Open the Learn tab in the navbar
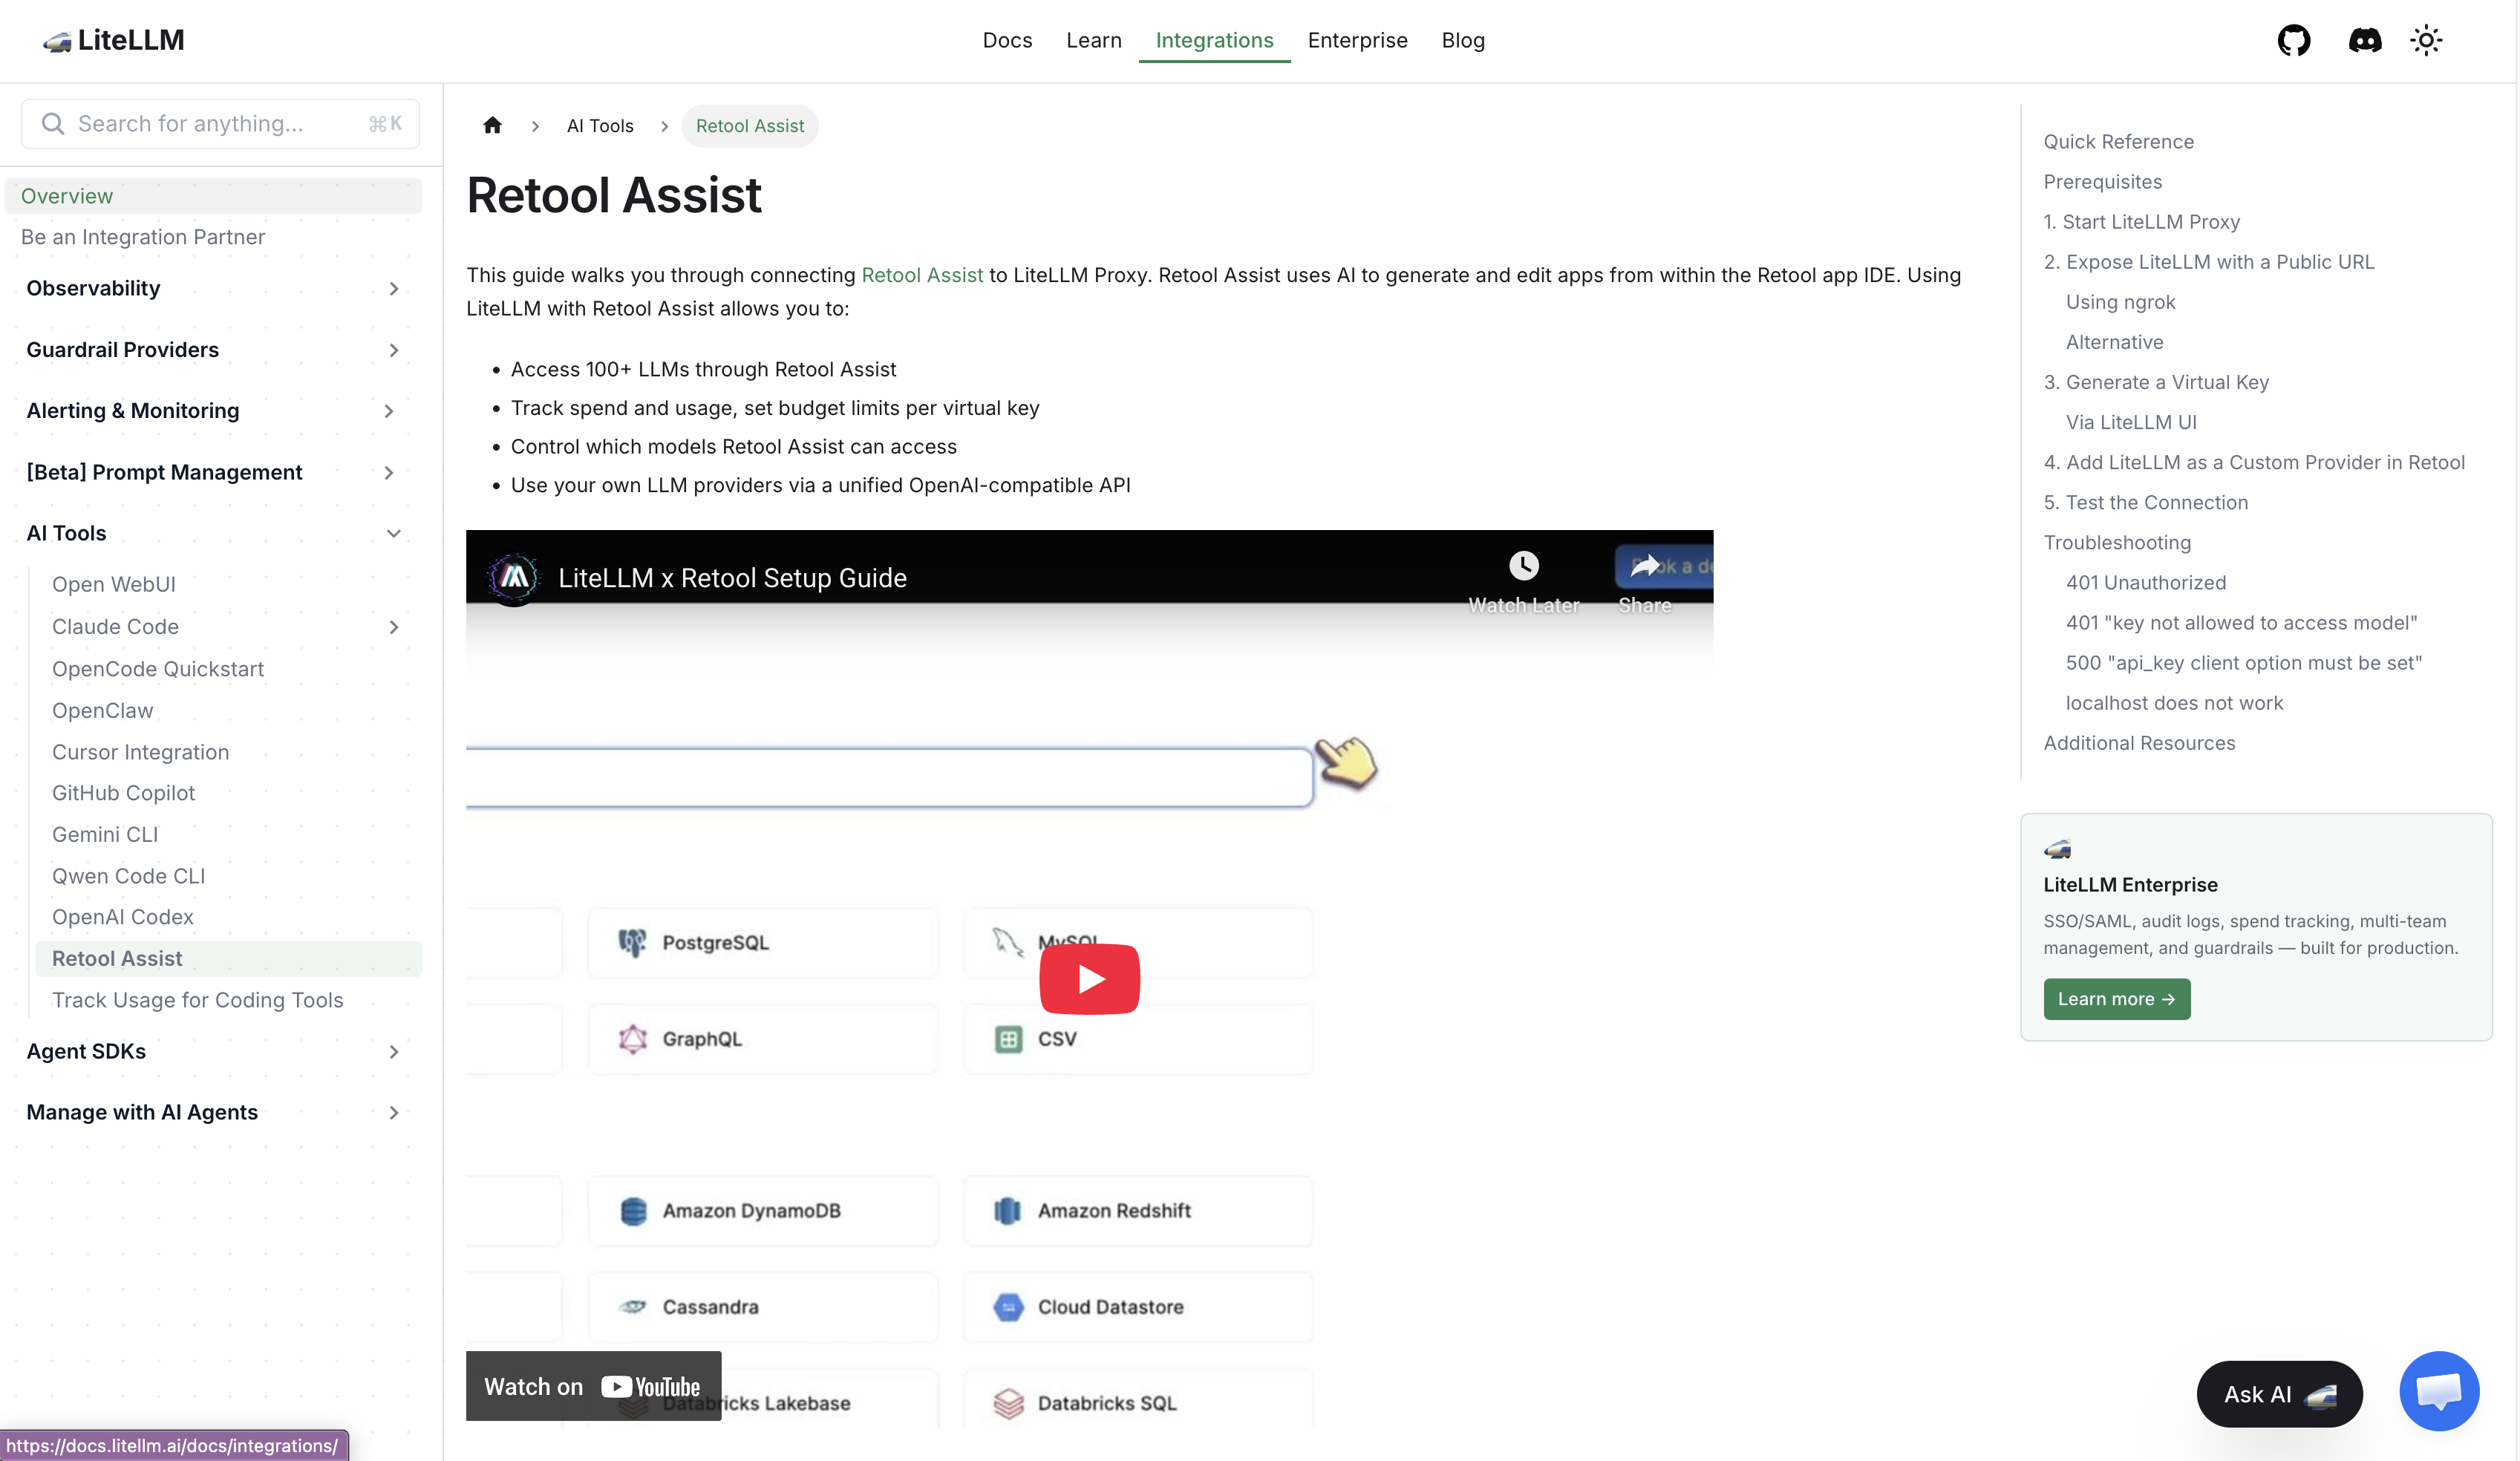Image resolution: width=2520 pixels, height=1461 pixels. click(1093, 40)
